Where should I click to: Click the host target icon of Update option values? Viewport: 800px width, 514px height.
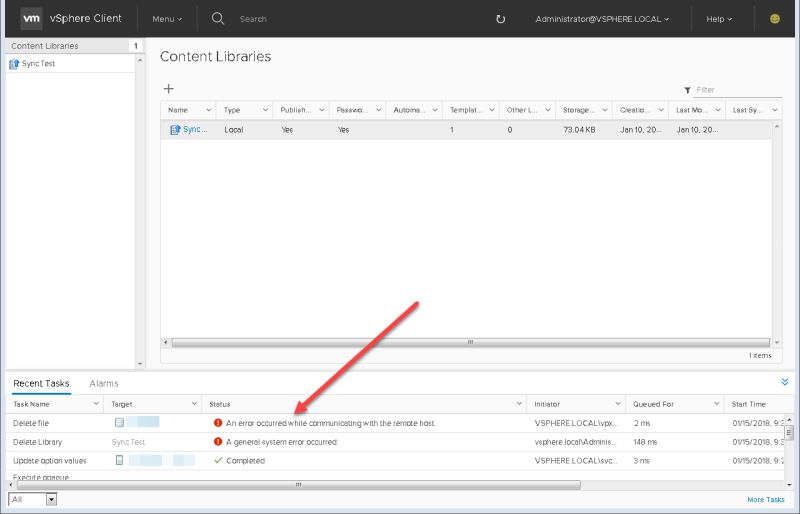[x=119, y=460]
